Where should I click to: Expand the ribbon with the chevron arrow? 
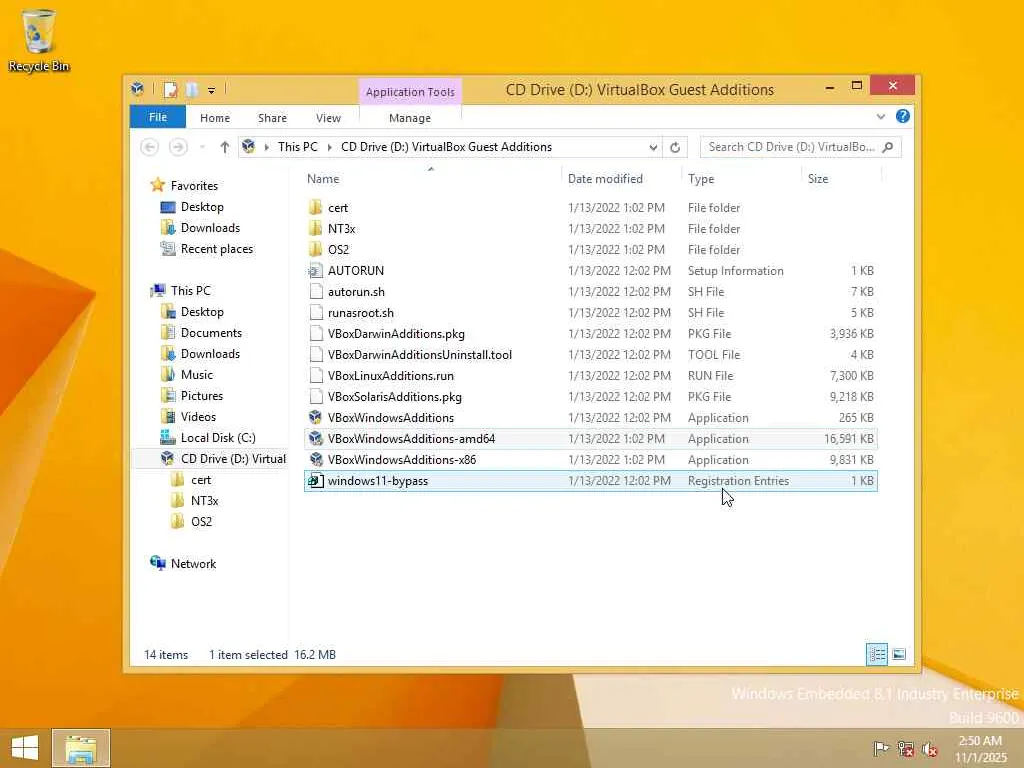(880, 117)
